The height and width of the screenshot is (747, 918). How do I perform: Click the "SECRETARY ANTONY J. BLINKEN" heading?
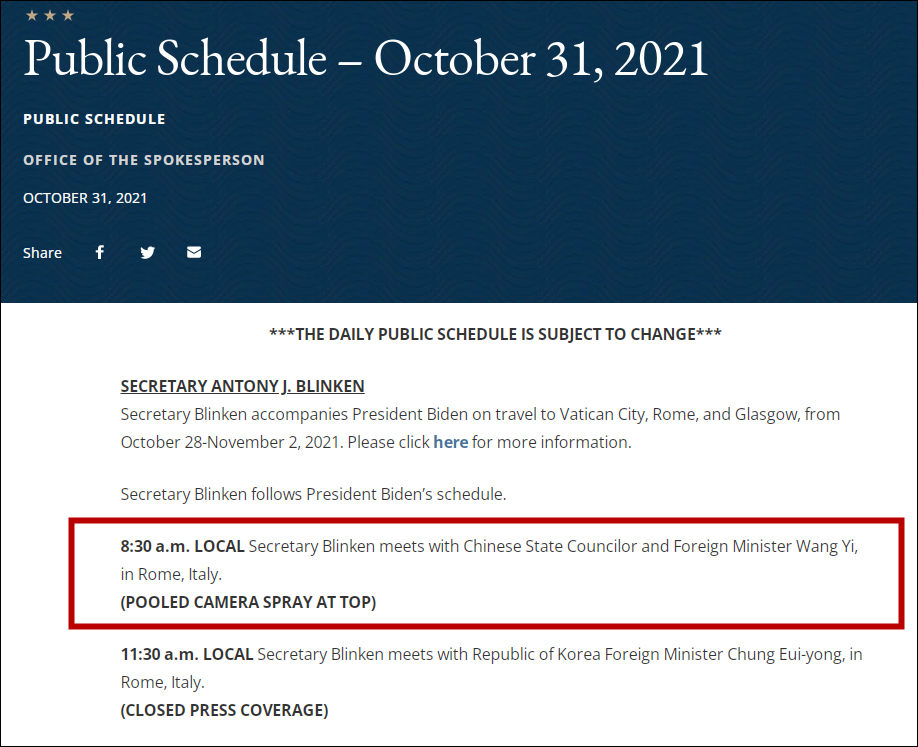click(x=242, y=386)
